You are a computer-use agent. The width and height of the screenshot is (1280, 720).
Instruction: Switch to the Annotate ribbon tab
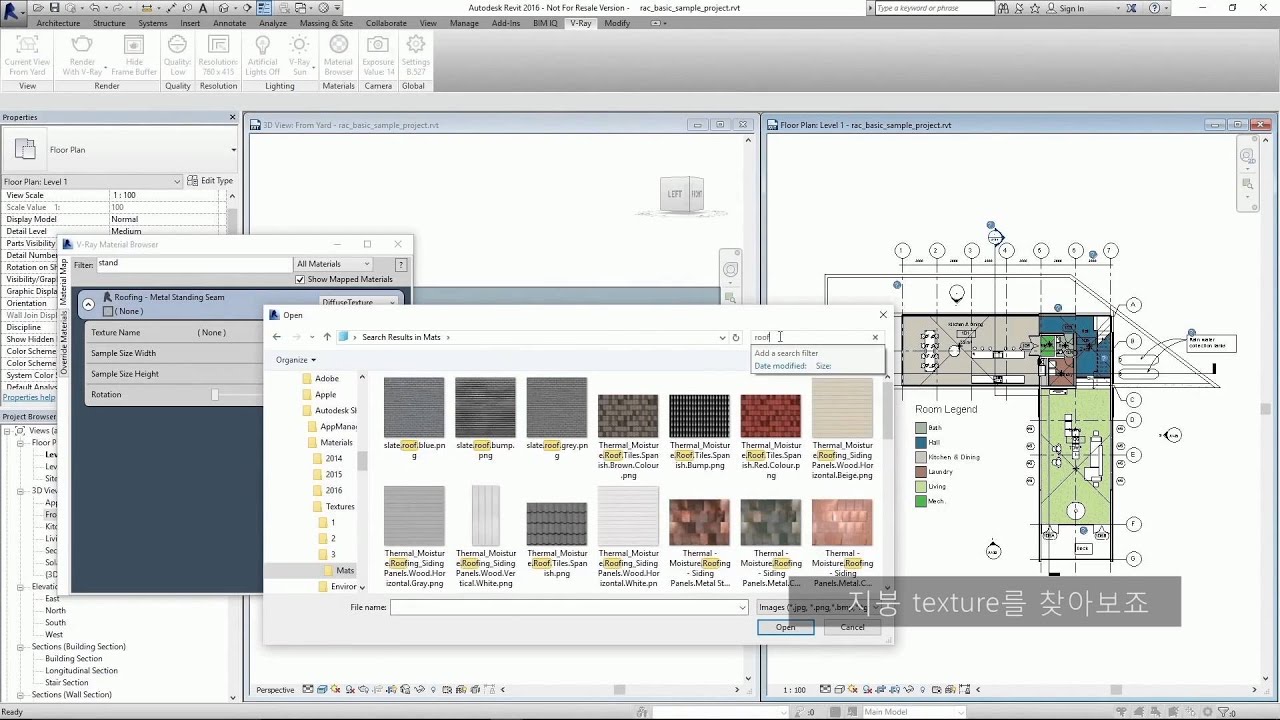pyautogui.click(x=230, y=23)
